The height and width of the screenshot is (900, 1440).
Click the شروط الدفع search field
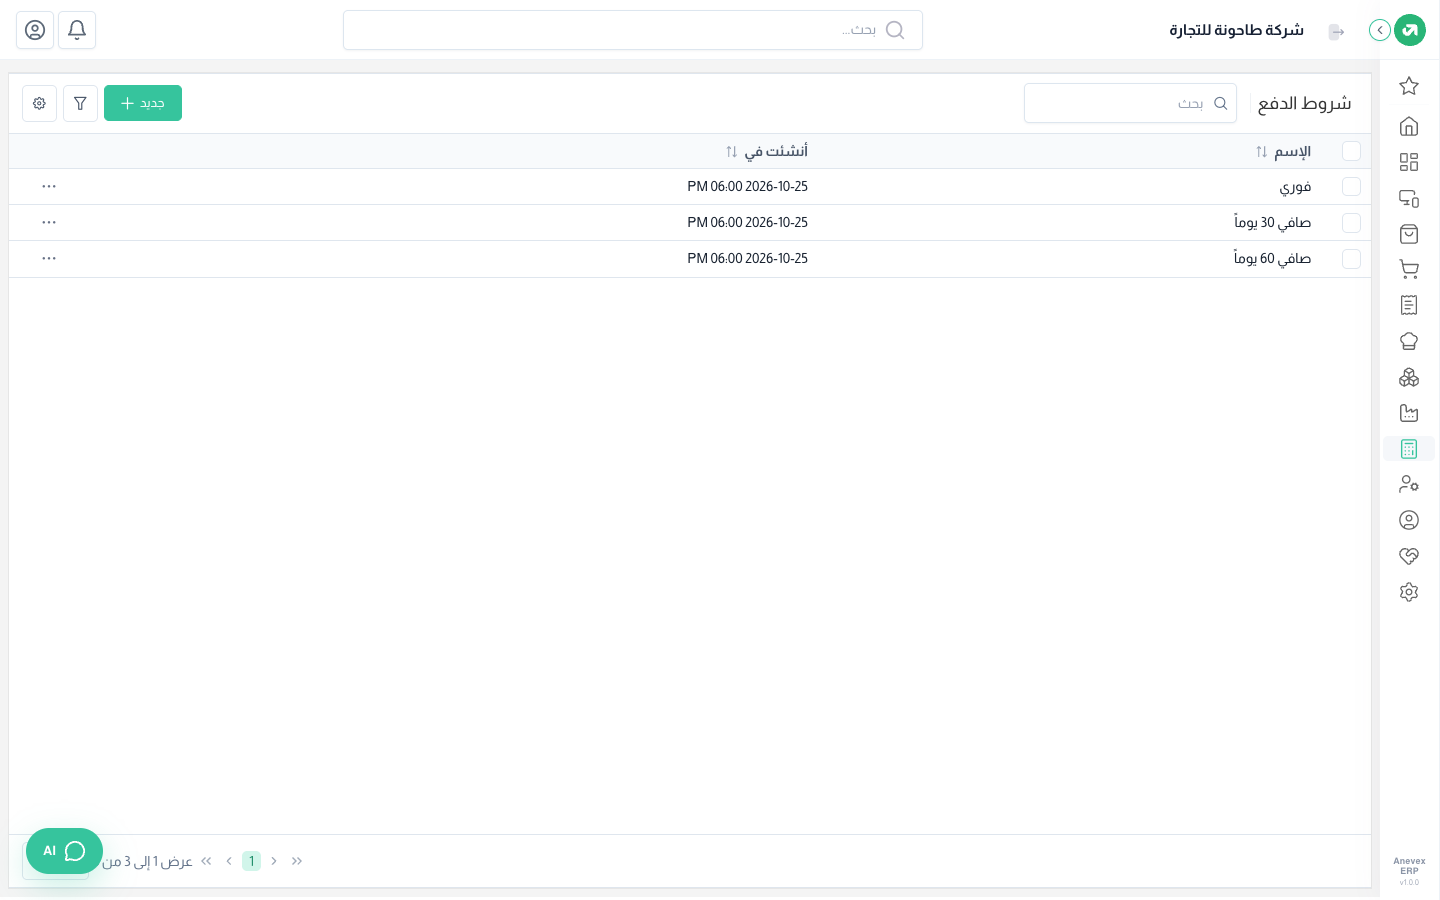coord(1130,103)
